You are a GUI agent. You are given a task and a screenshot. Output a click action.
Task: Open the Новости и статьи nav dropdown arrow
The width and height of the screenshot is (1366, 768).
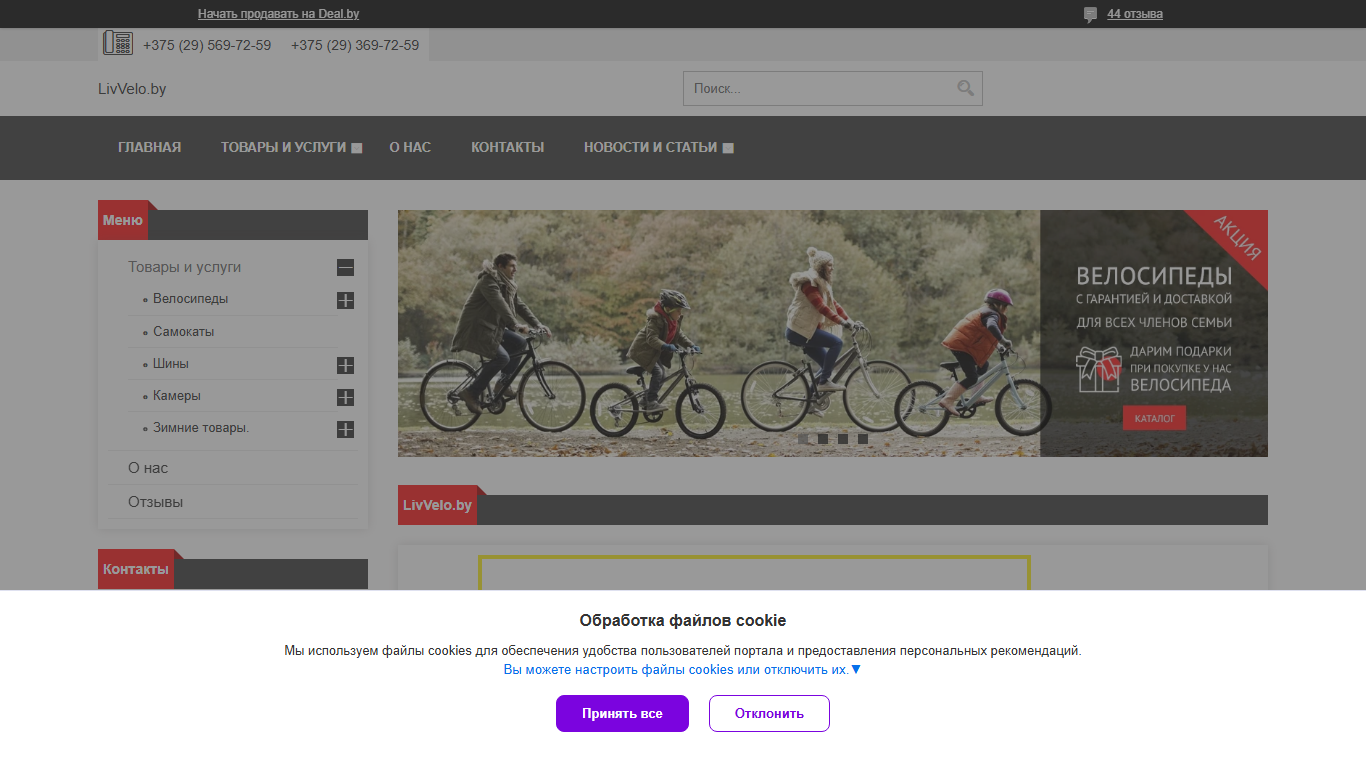(x=728, y=148)
